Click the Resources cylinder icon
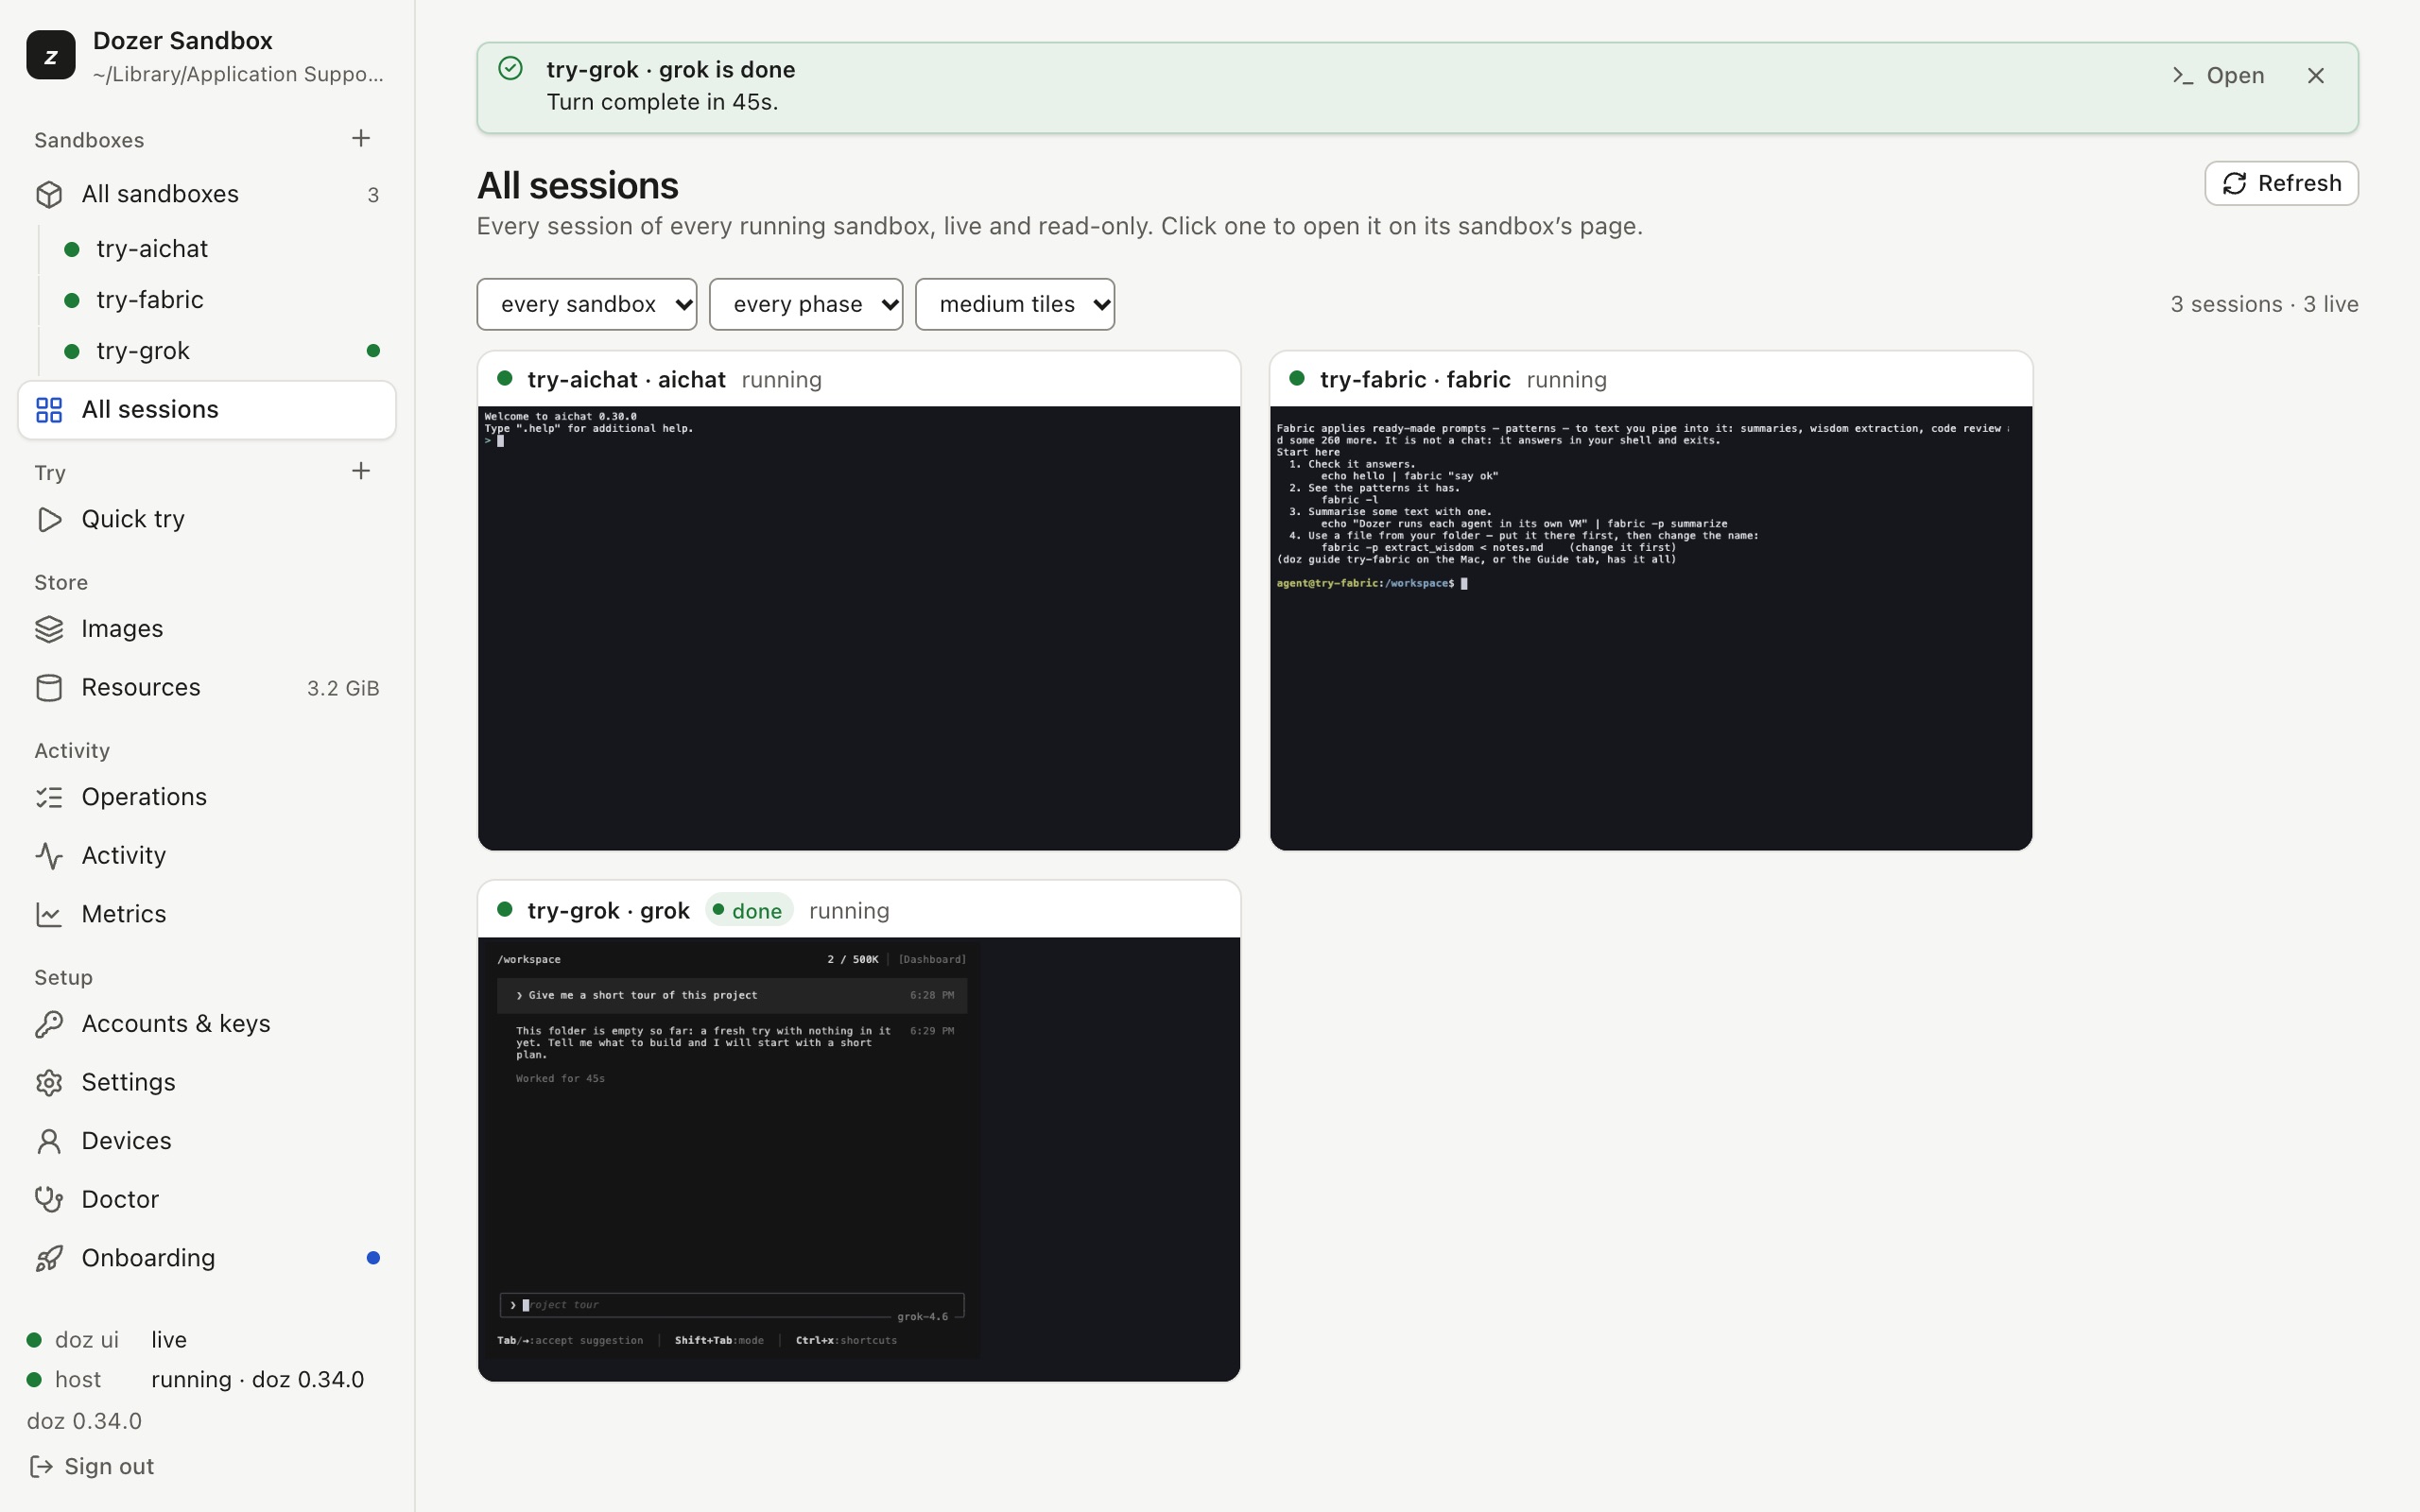 (x=49, y=688)
